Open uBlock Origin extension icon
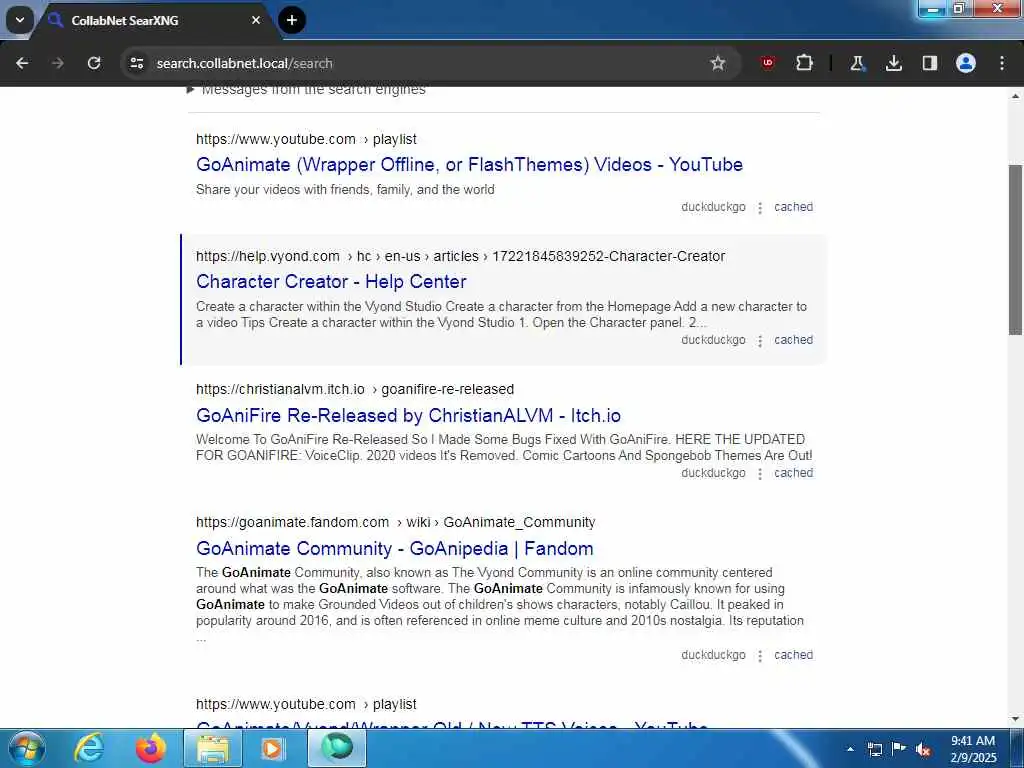Viewport: 1024px width, 768px height. (x=768, y=63)
